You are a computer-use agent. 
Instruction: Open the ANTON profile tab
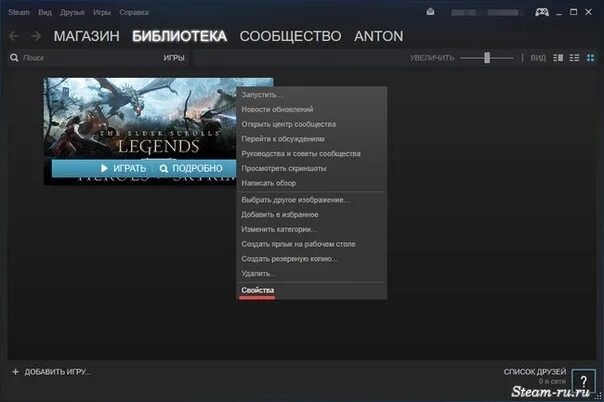point(379,36)
